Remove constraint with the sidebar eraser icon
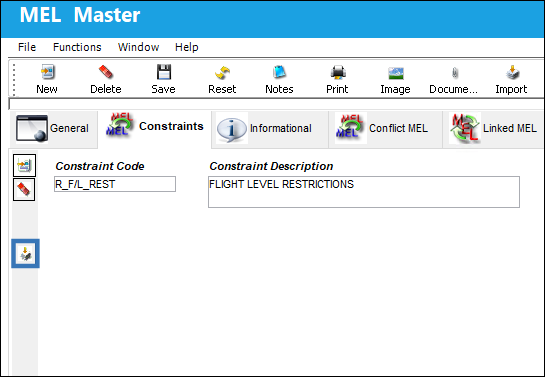545x377 pixels. [x=24, y=190]
